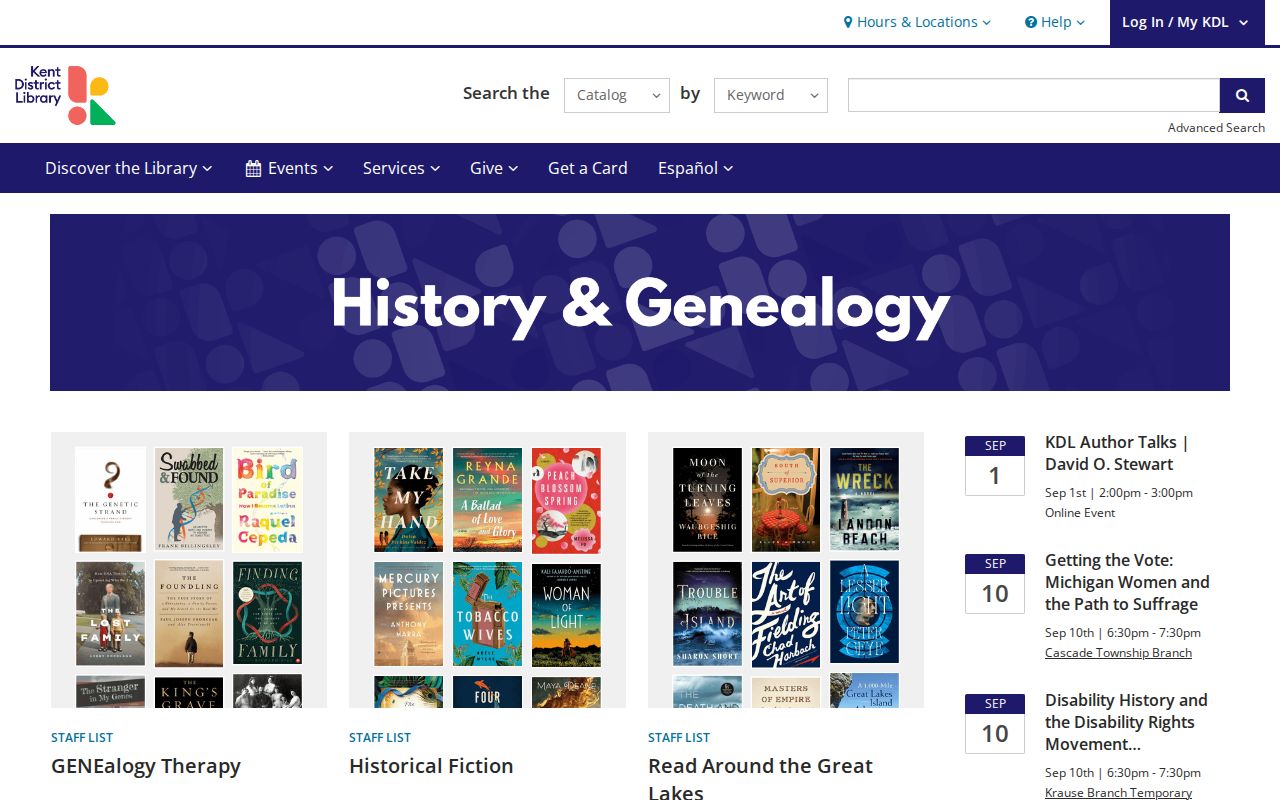
Task: Click the Moon of the Turning Leaves cover
Action: 708,500
